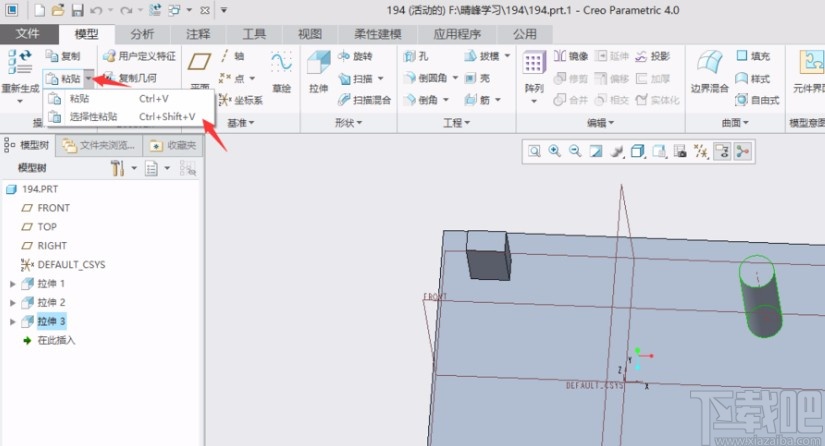The image size is (825, 446).
Task: Click Swept Blend (扫描混合) tool
Action: 364,100
